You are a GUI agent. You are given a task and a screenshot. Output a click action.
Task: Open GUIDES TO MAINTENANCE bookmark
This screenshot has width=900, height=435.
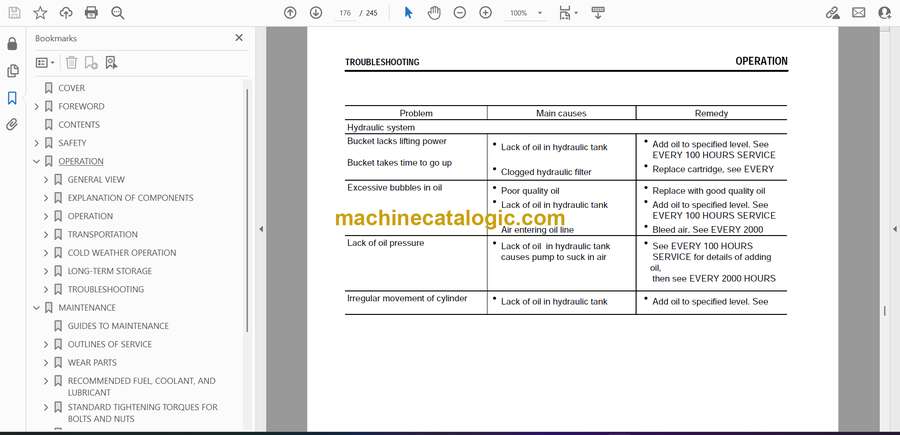point(118,326)
